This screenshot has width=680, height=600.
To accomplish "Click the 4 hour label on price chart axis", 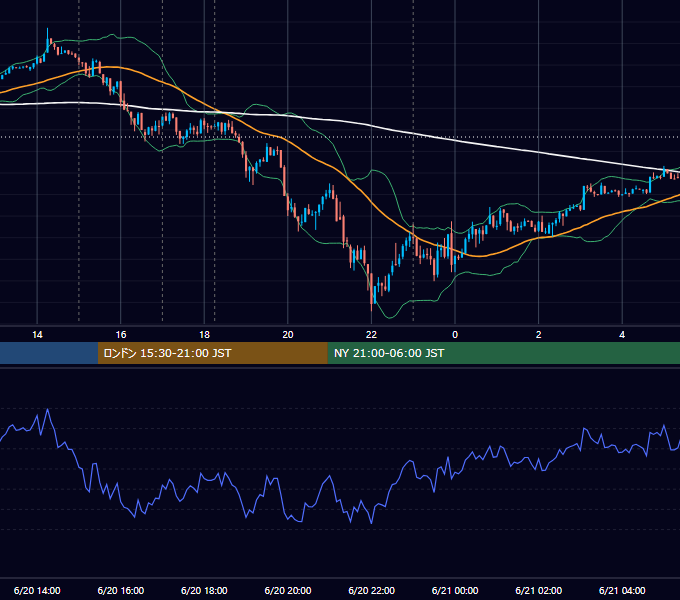I will [x=622, y=335].
